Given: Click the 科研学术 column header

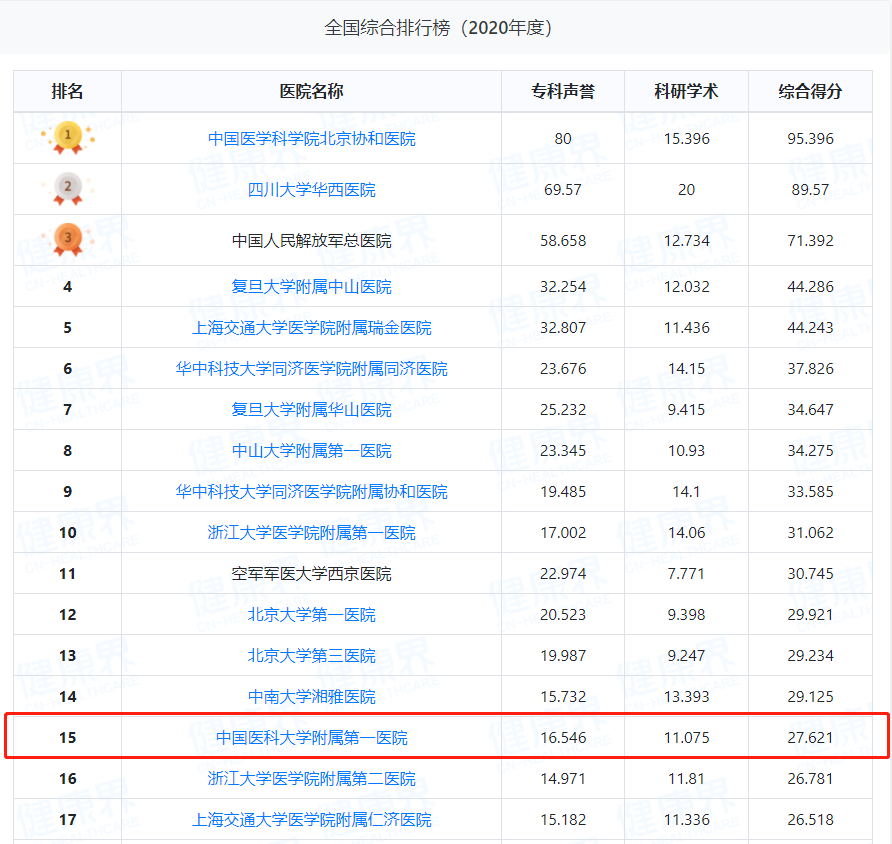Looking at the screenshot, I should tap(686, 91).
